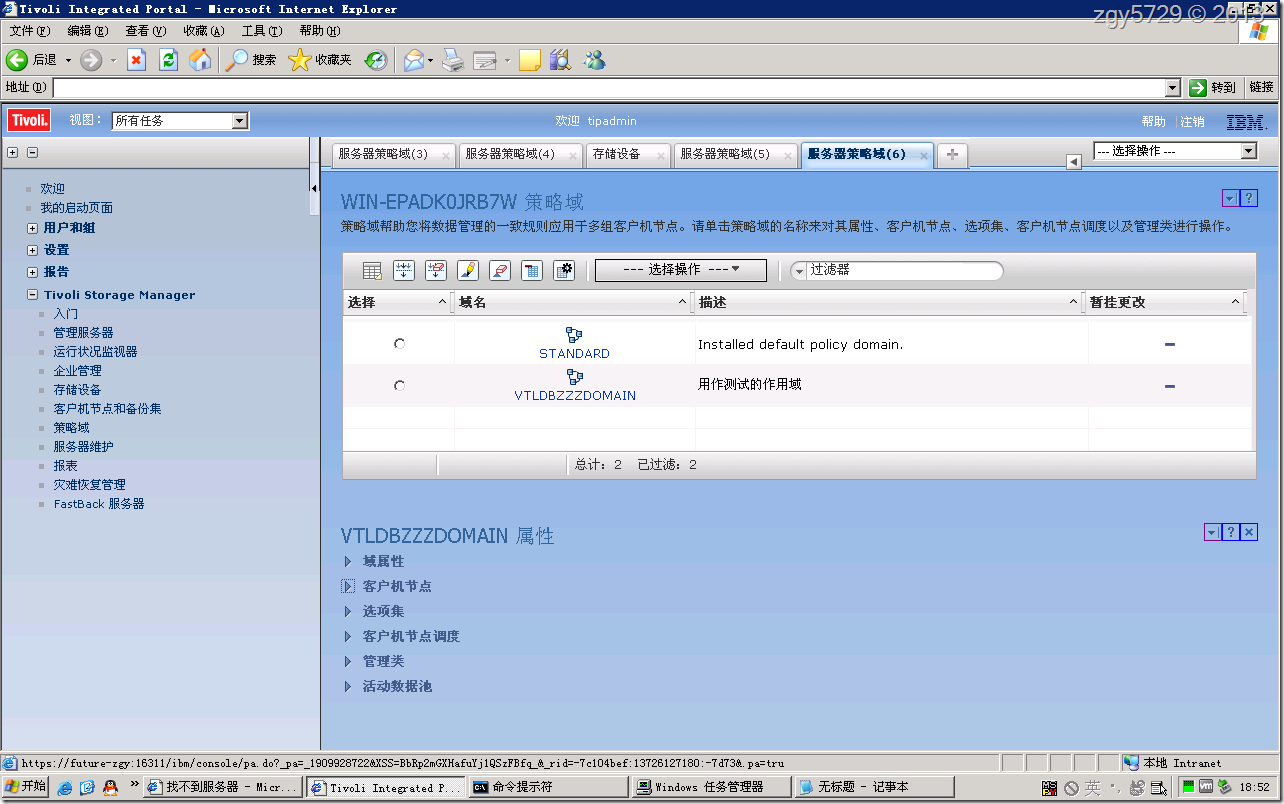Close the VTLDBZZZDOMAIN 属性 portlet with X icon
The image size is (1284, 804).
(x=1249, y=532)
